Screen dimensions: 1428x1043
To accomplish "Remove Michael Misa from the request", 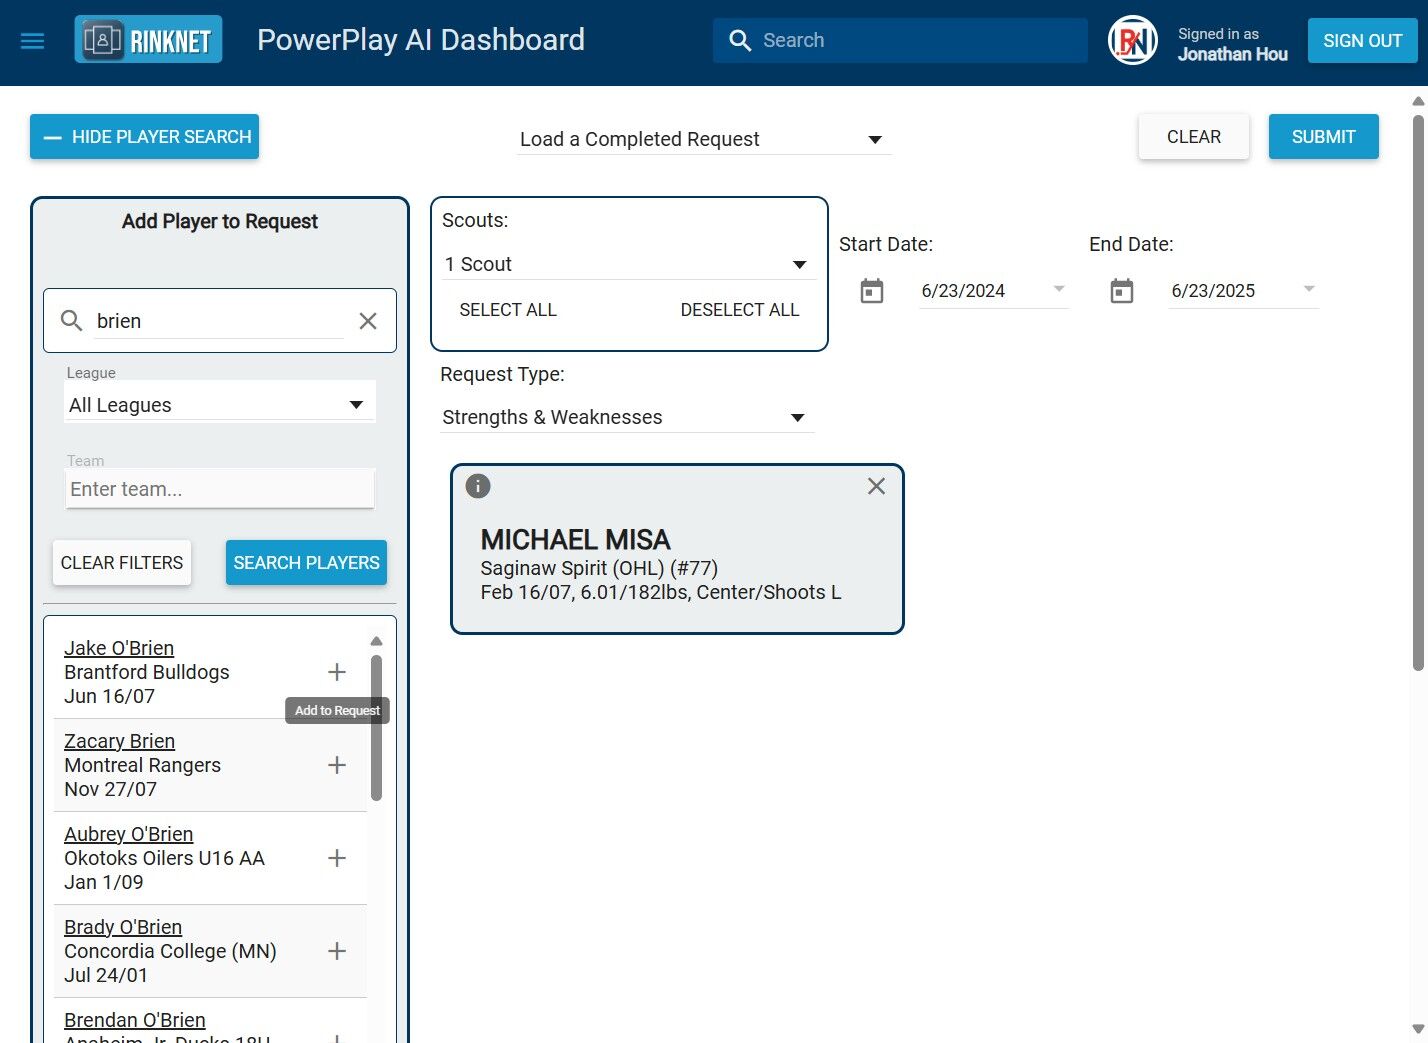I will (876, 486).
